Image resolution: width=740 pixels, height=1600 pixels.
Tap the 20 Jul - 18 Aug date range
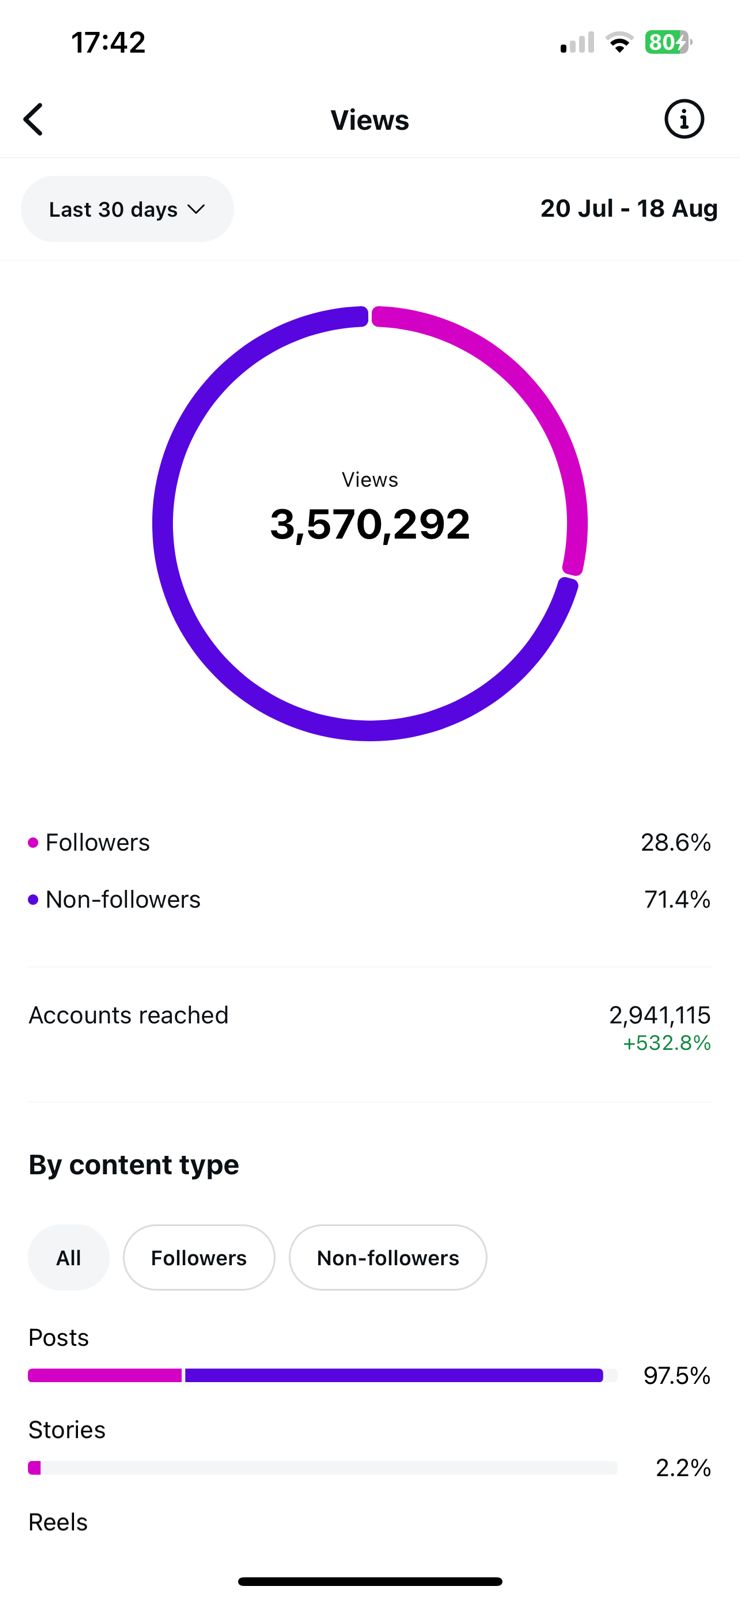click(x=629, y=209)
